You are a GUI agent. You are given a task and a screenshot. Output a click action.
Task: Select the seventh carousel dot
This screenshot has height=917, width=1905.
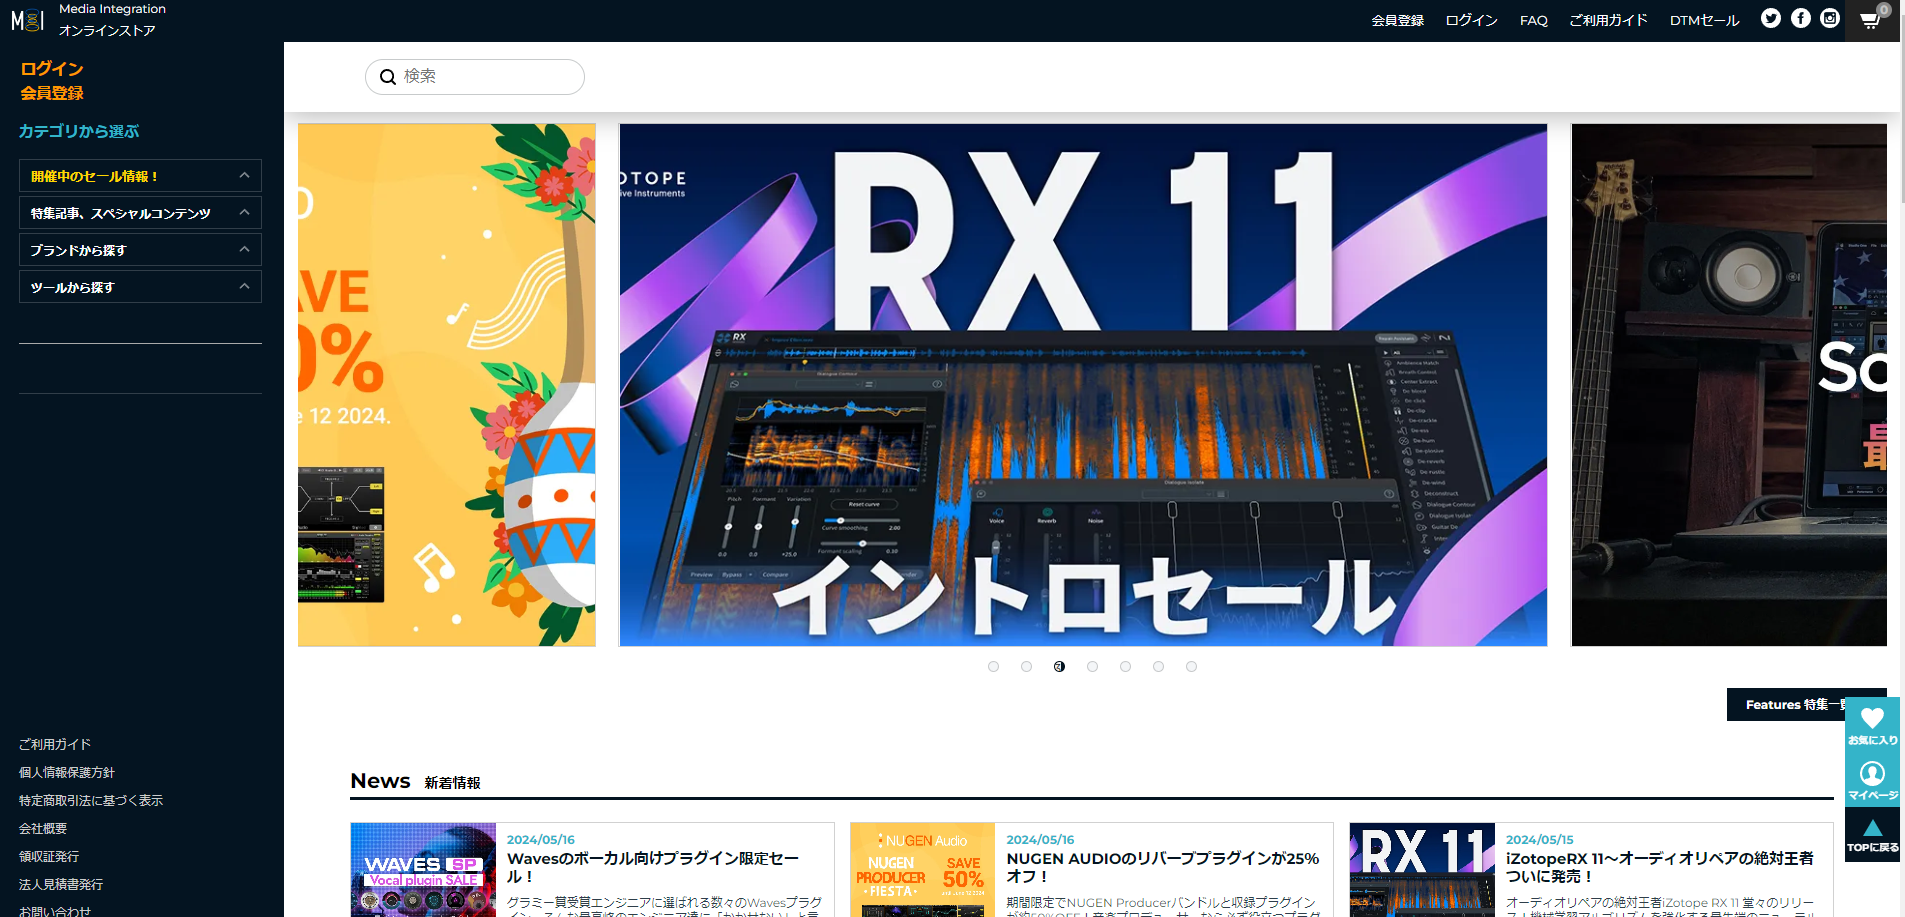click(x=1191, y=666)
